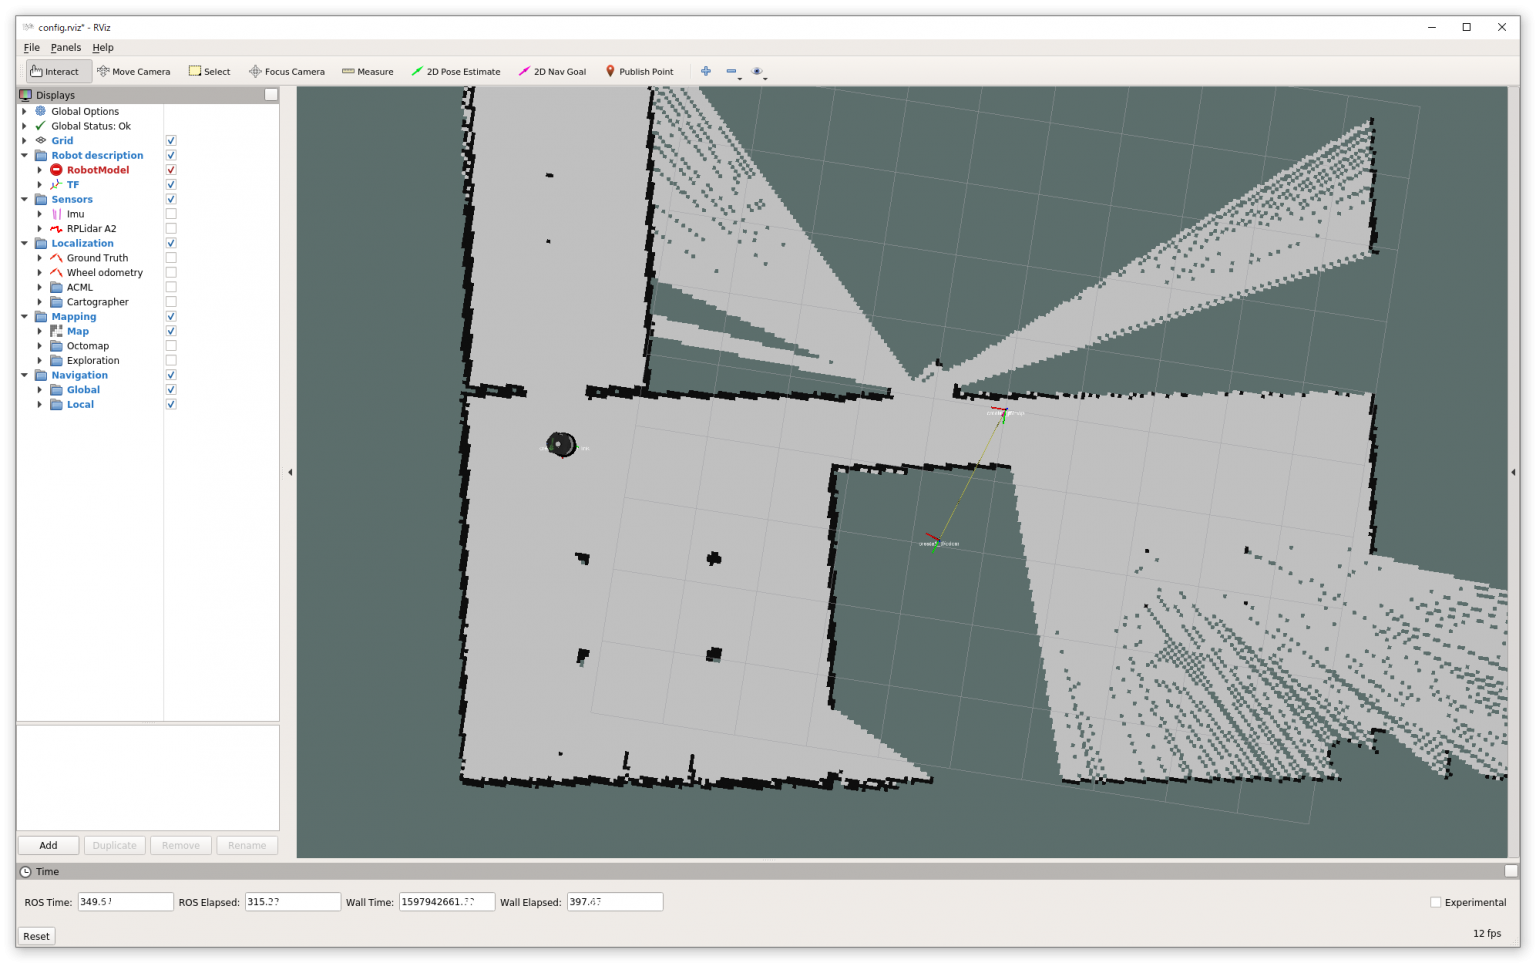
Task: Toggle the Ground Truth checkbox
Action: (171, 258)
